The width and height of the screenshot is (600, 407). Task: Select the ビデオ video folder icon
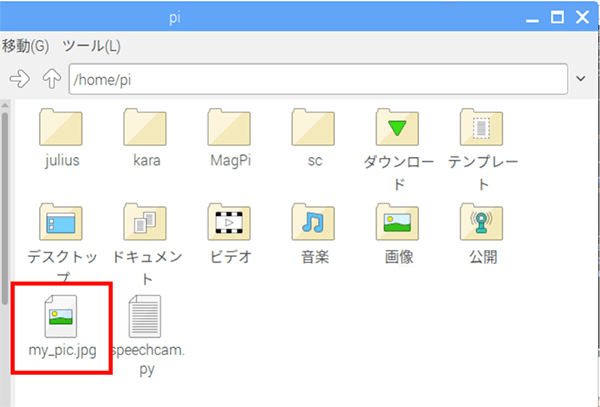(229, 222)
